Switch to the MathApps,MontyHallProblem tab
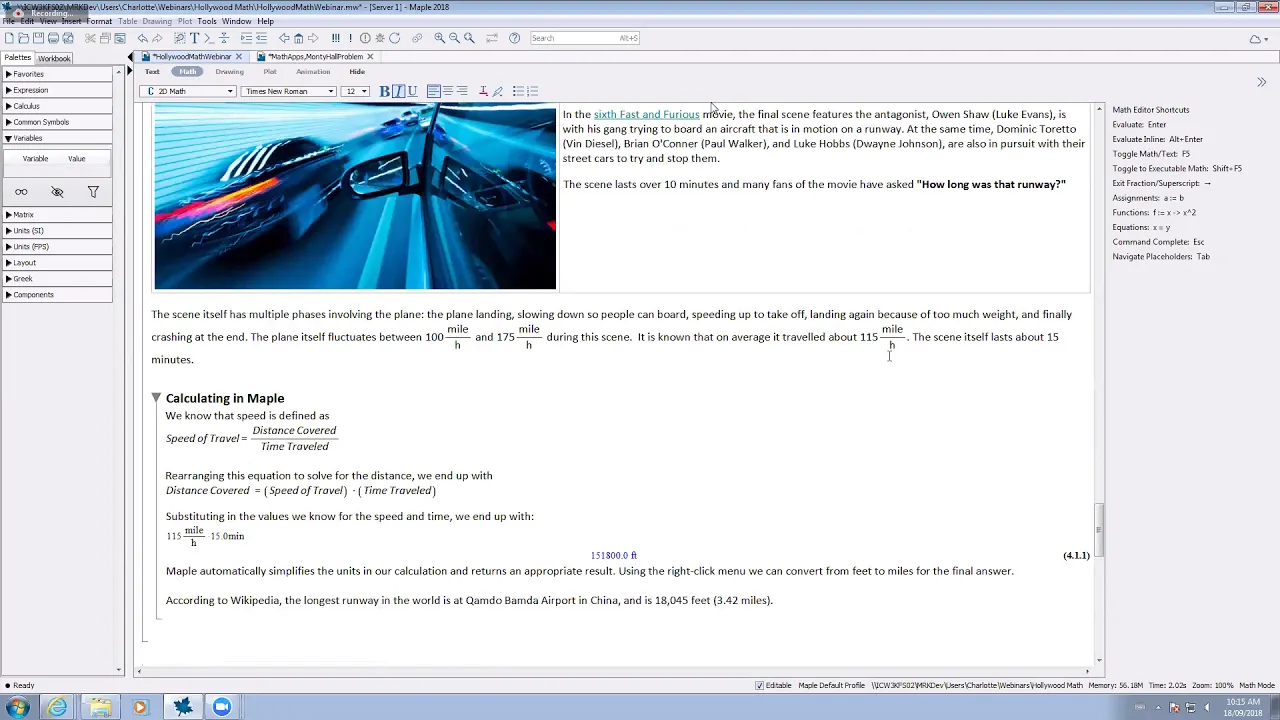The width and height of the screenshot is (1280, 720). [315, 57]
